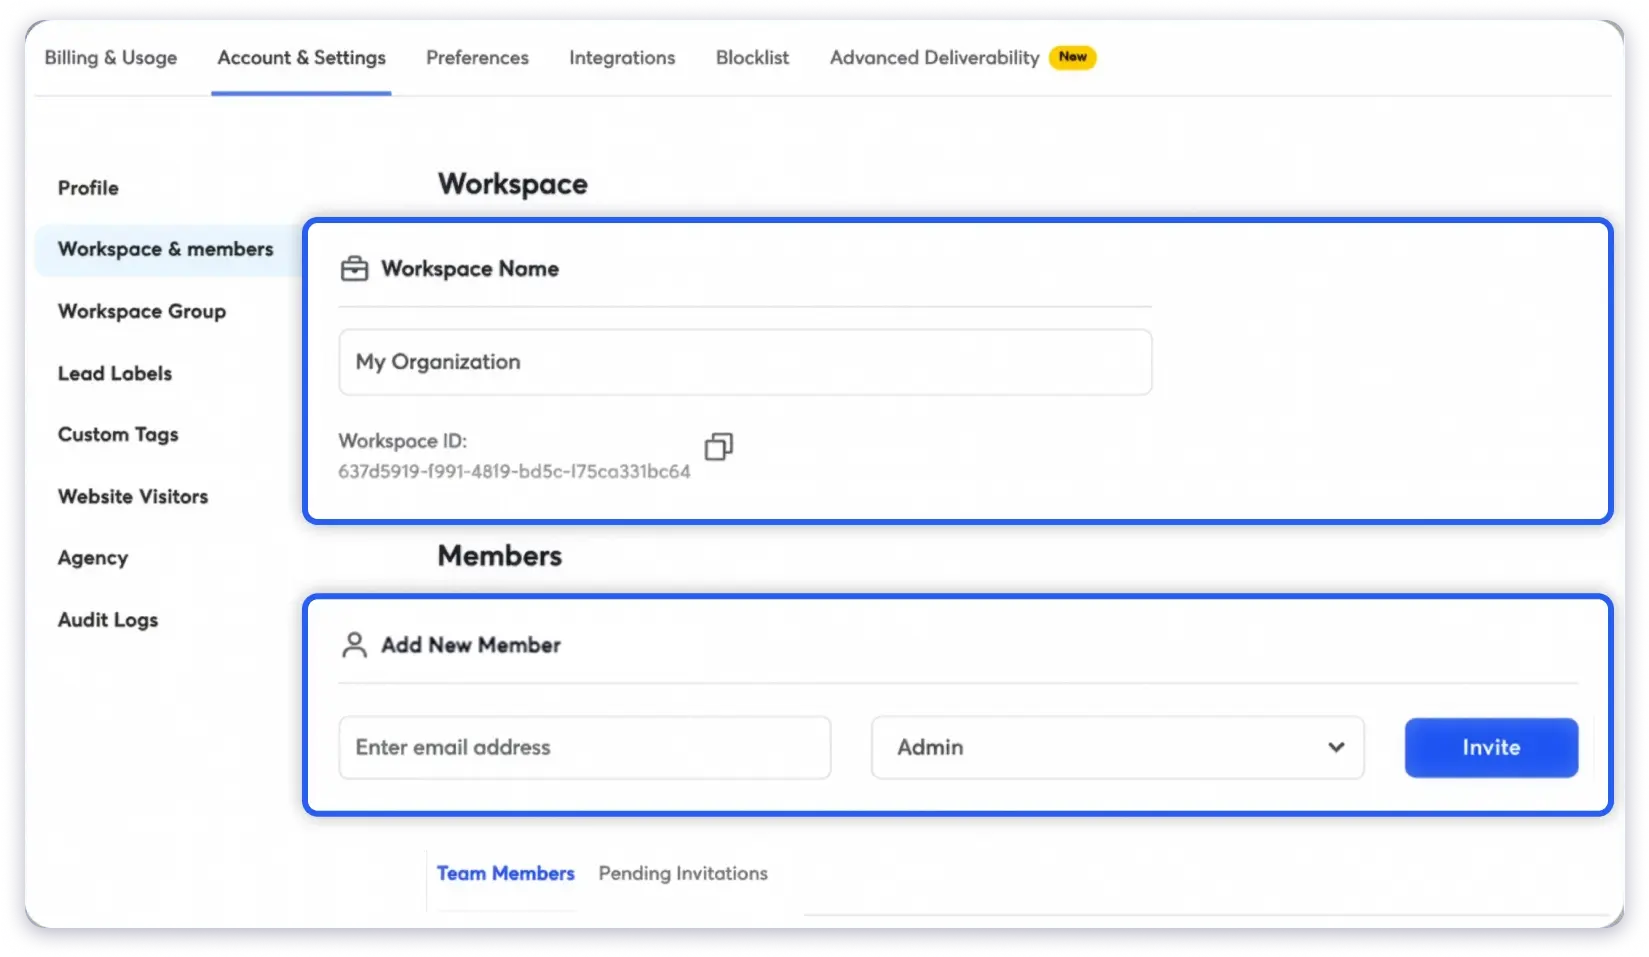1649x957 pixels.
Task: Switch to Billing & Usage
Action: (x=110, y=58)
